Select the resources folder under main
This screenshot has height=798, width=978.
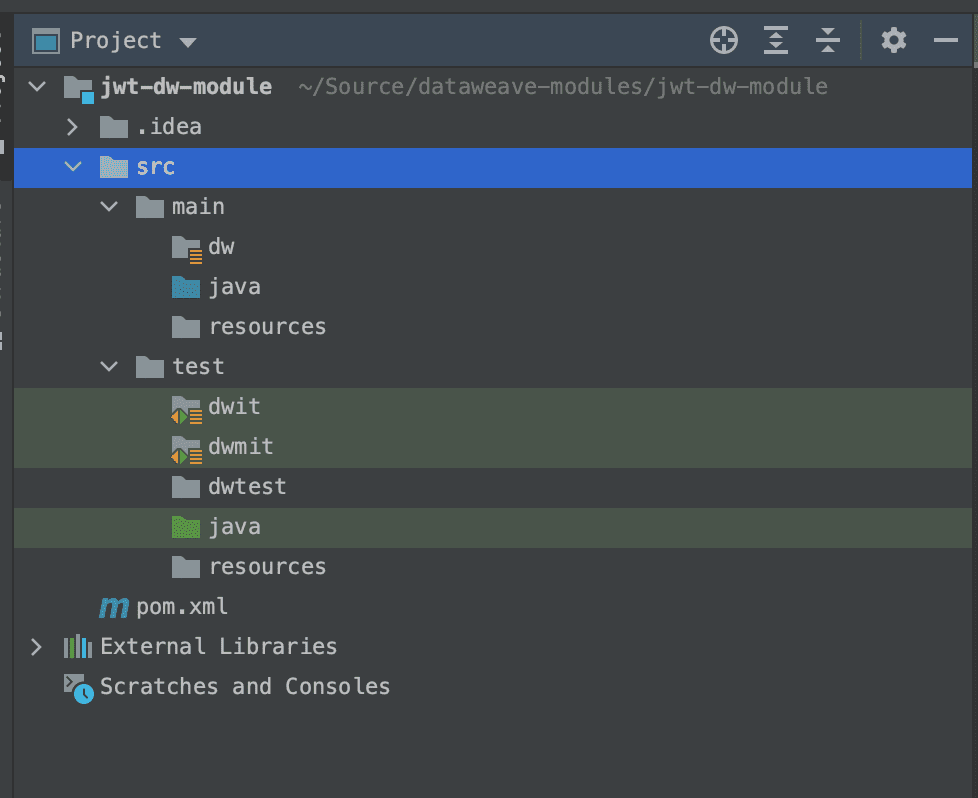[266, 326]
